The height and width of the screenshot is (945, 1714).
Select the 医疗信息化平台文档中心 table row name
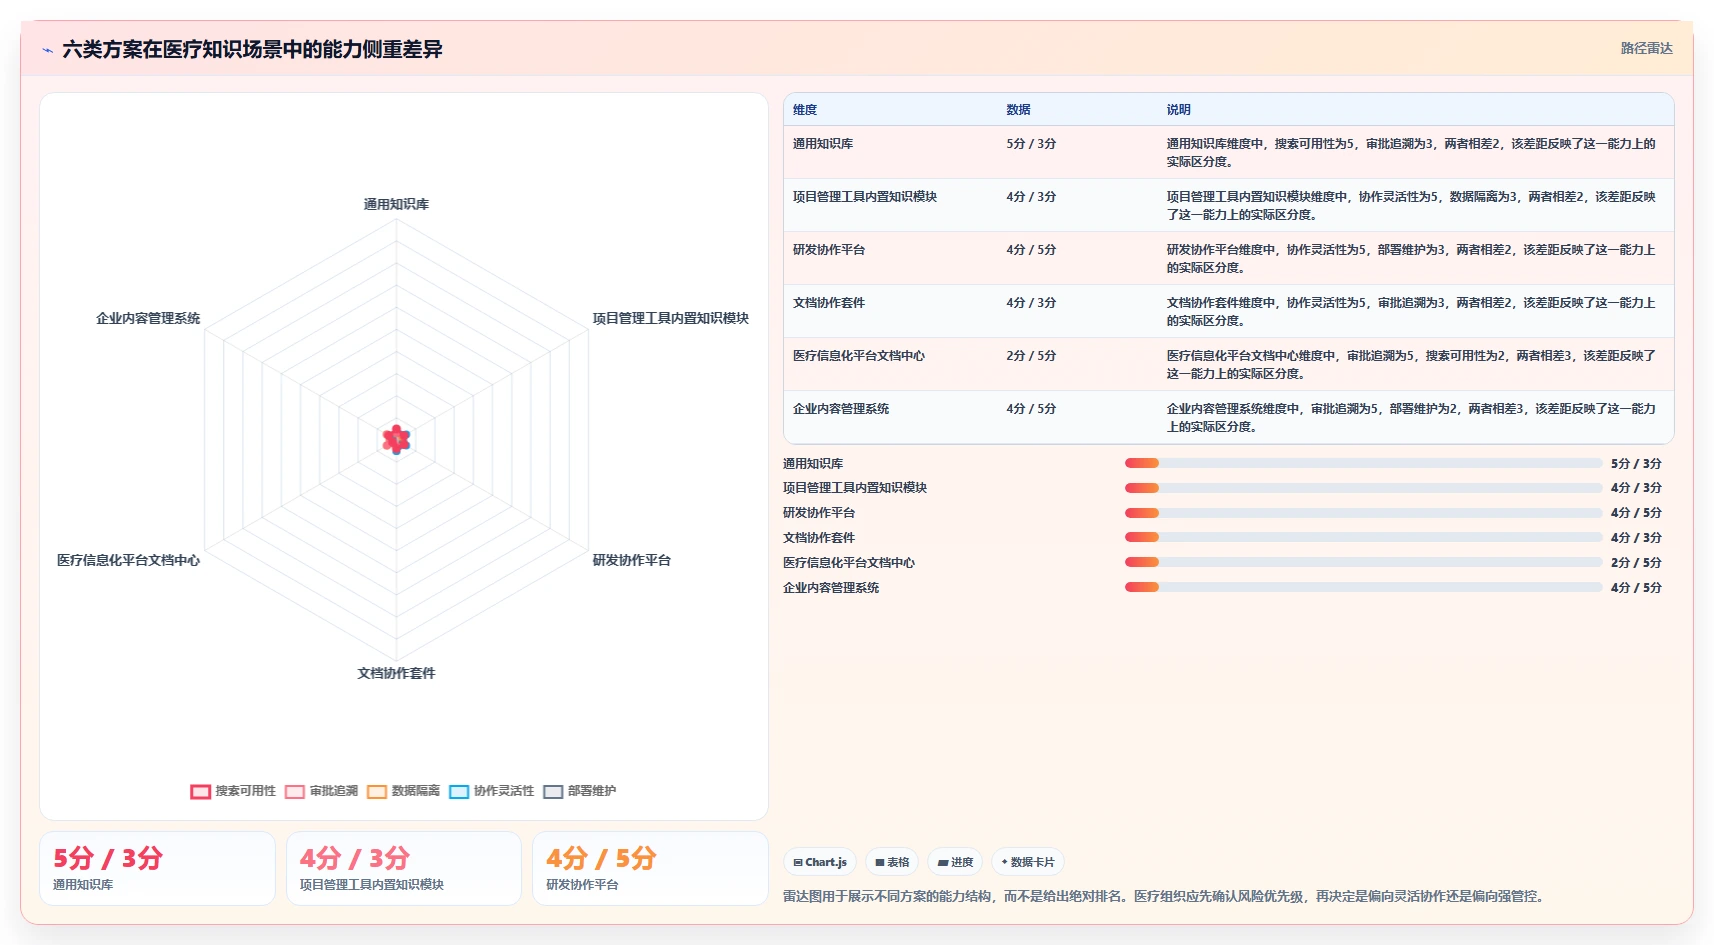(859, 356)
